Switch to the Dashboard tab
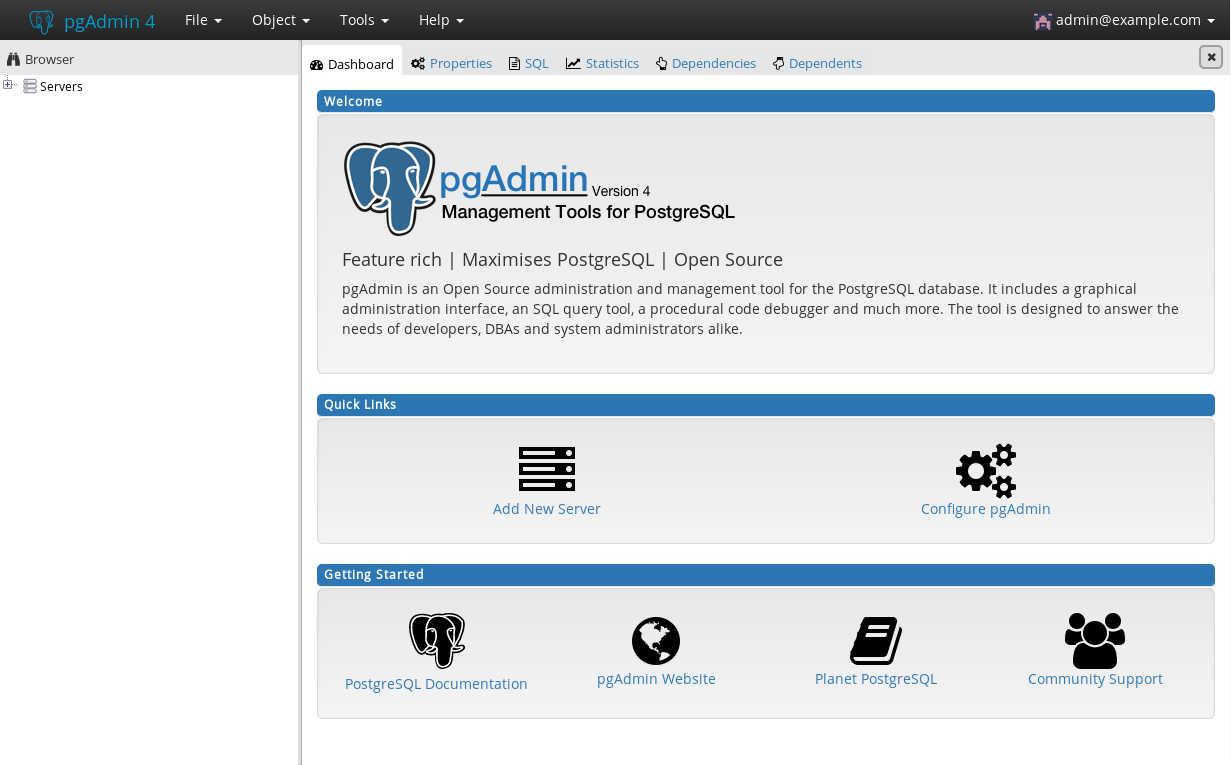The height and width of the screenshot is (765, 1231). (x=352, y=63)
